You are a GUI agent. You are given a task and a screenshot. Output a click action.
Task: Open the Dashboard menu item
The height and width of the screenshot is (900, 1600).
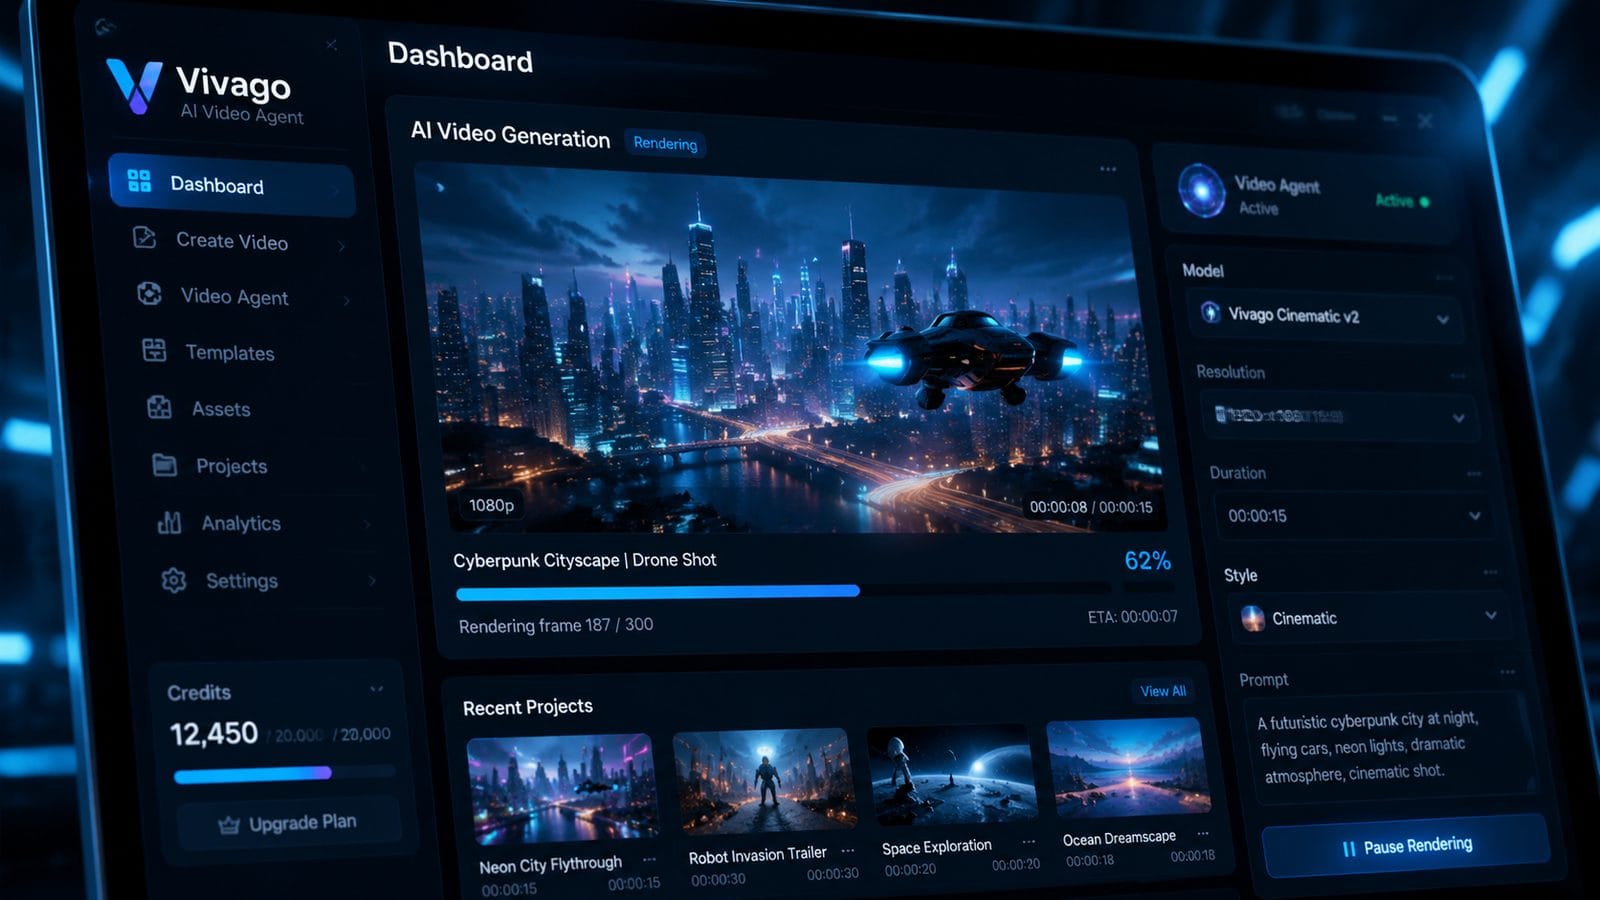(x=232, y=185)
